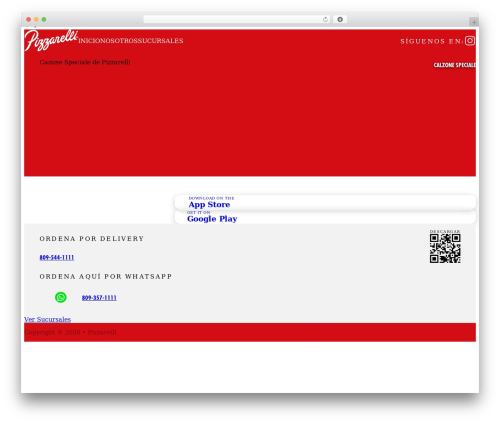500x423 pixels.
Task: Click the browser extension icon beside address bar
Action: (x=340, y=20)
